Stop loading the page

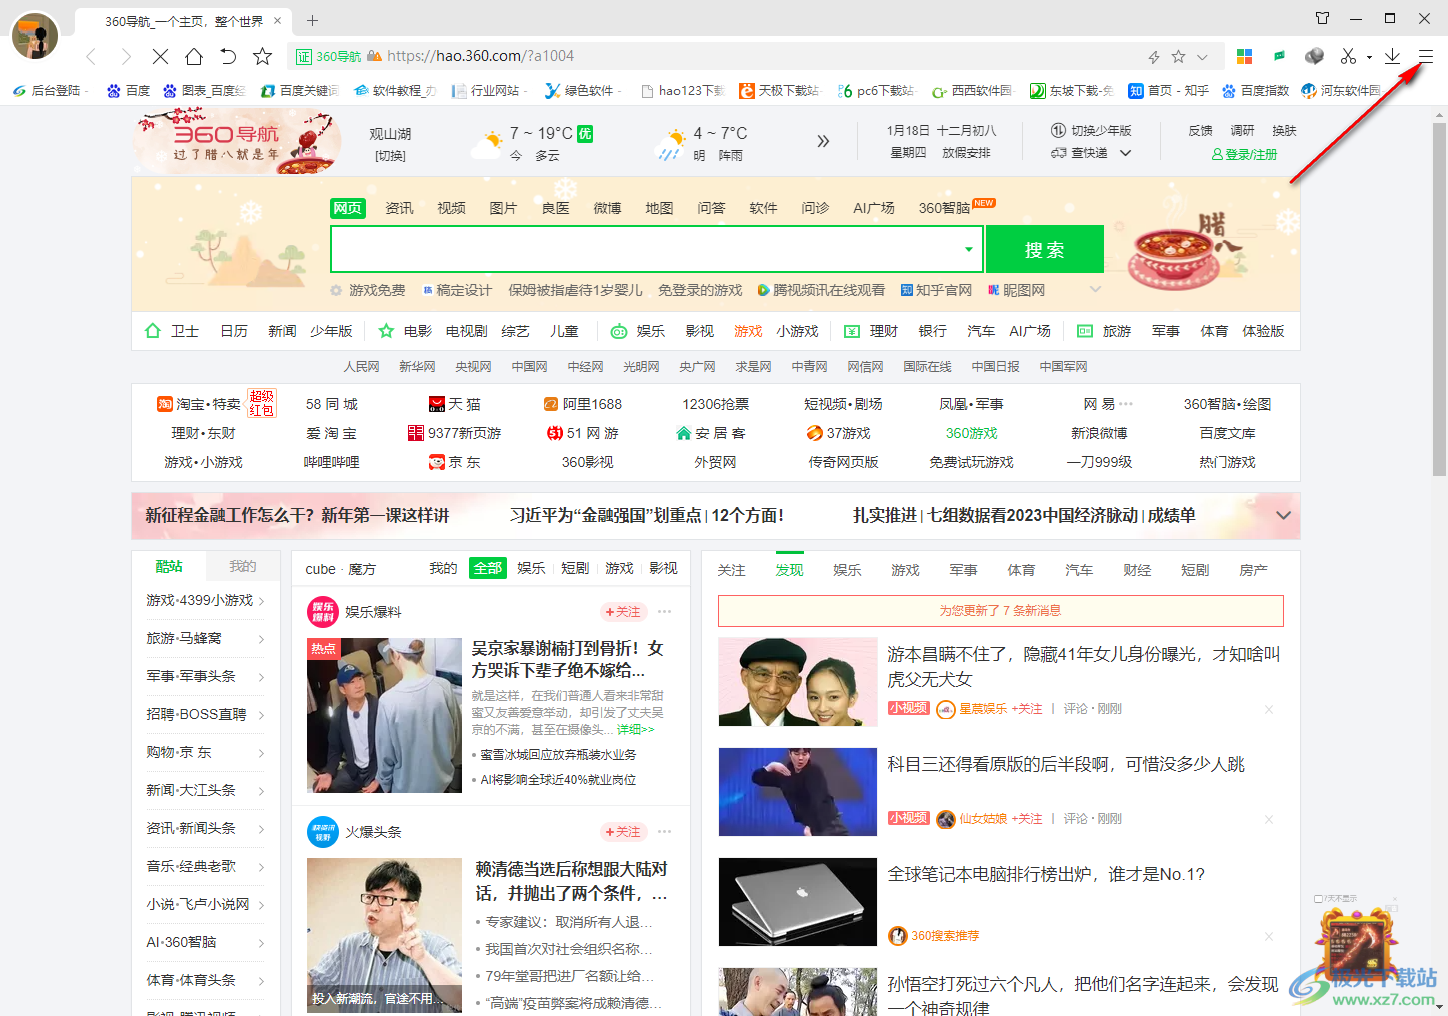click(x=160, y=57)
